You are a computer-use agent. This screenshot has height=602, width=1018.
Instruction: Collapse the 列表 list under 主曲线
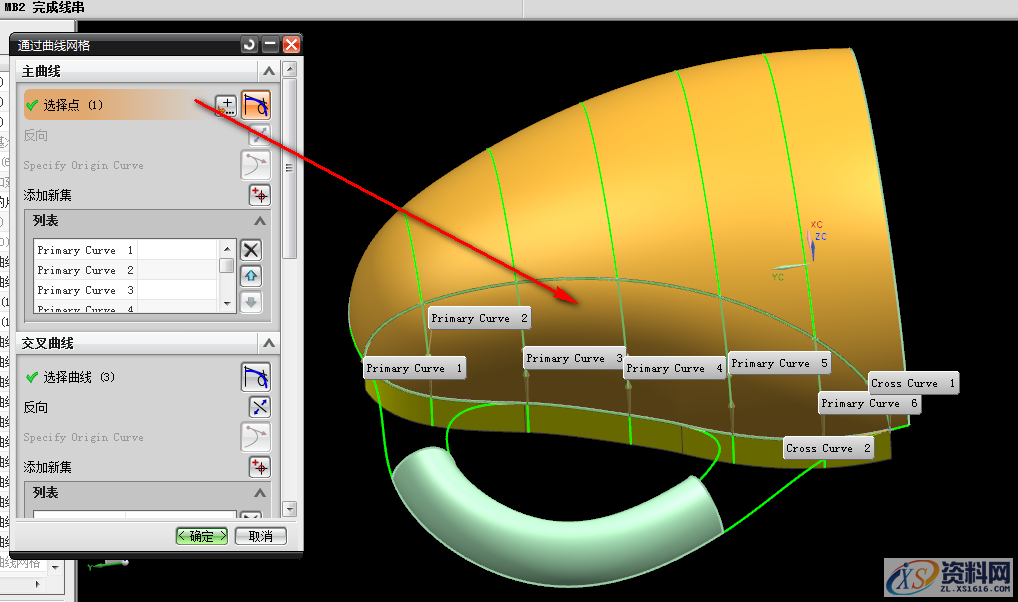260,221
